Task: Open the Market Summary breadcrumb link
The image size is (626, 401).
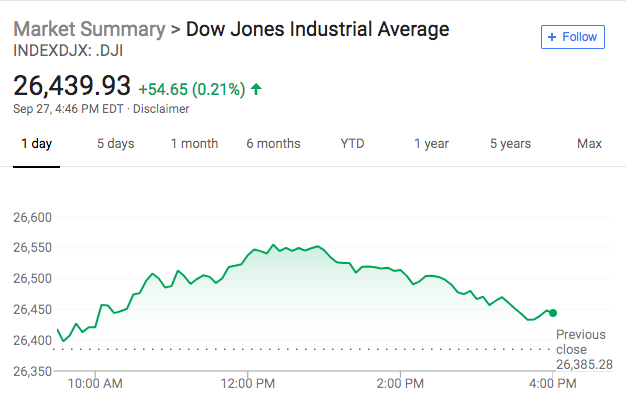Action: tap(89, 29)
